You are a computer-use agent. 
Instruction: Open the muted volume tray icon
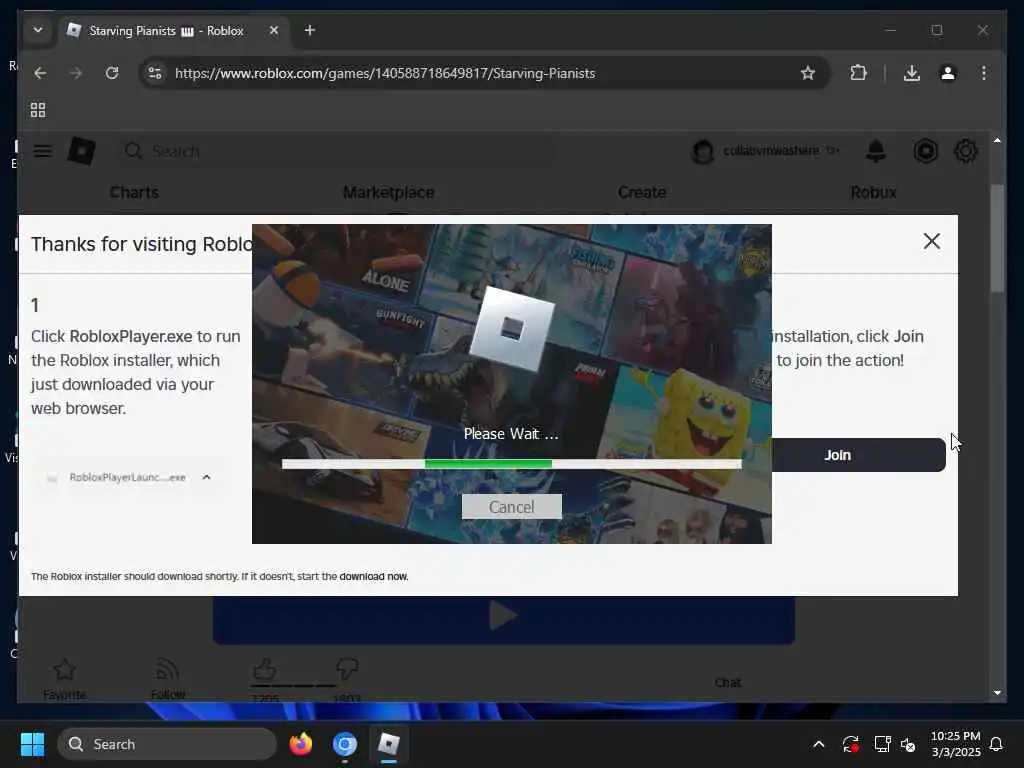pos(908,744)
